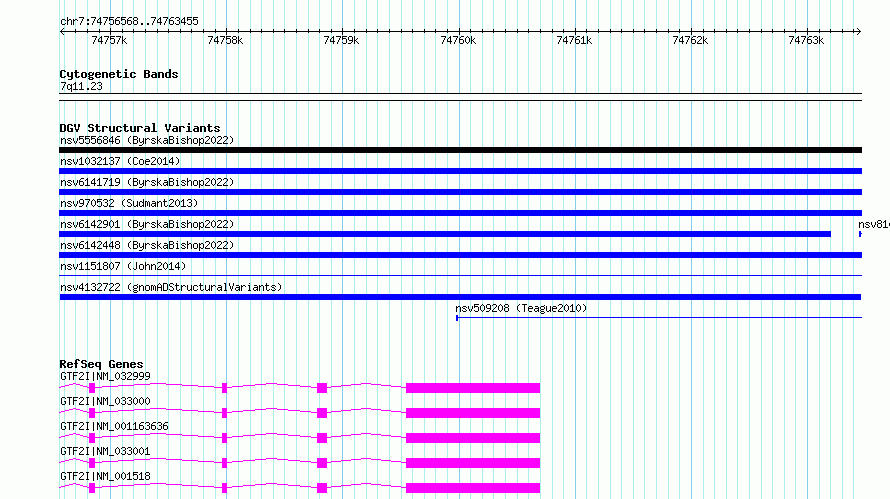This screenshot has height=499, width=890.
Task: Click the large last exon of NM_032999
Action: (x=473, y=388)
